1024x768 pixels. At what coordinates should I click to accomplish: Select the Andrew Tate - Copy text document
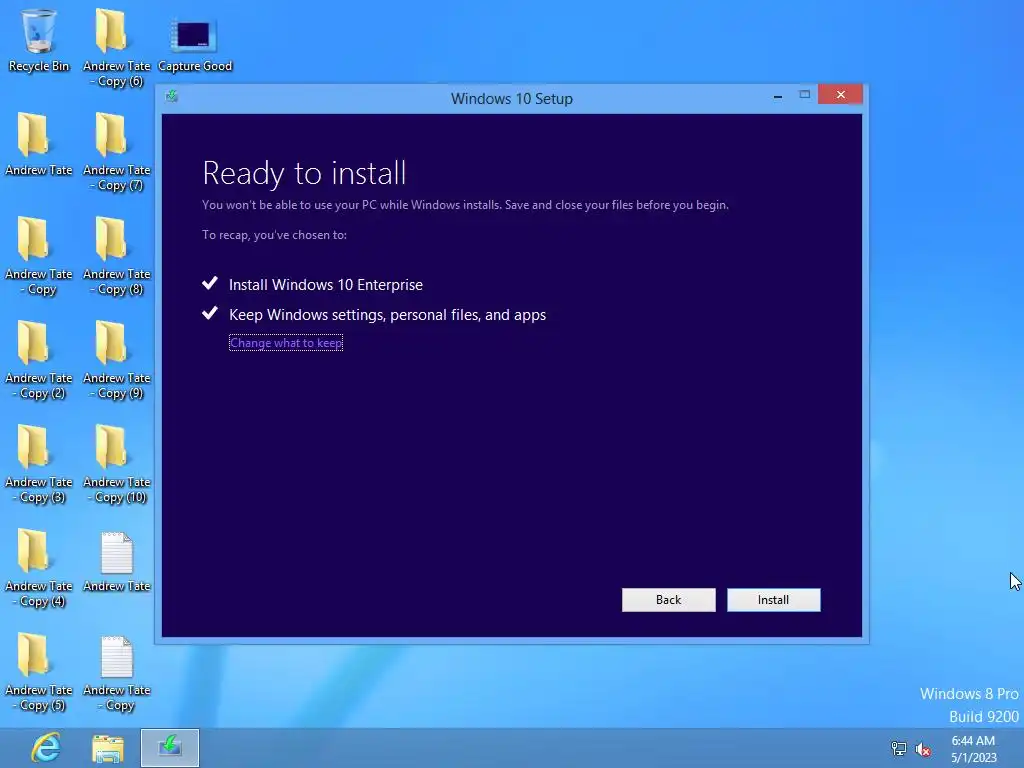point(116,673)
